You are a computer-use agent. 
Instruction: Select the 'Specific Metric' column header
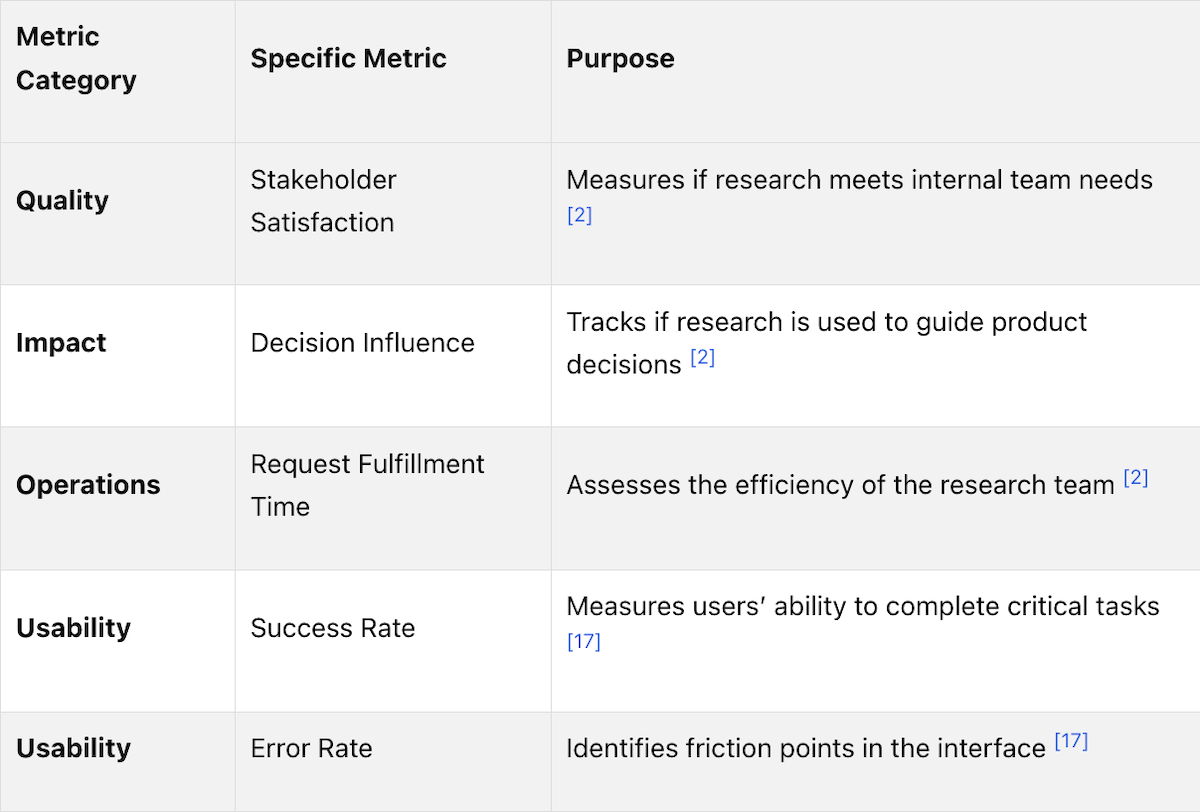click(x=348, y=58)
